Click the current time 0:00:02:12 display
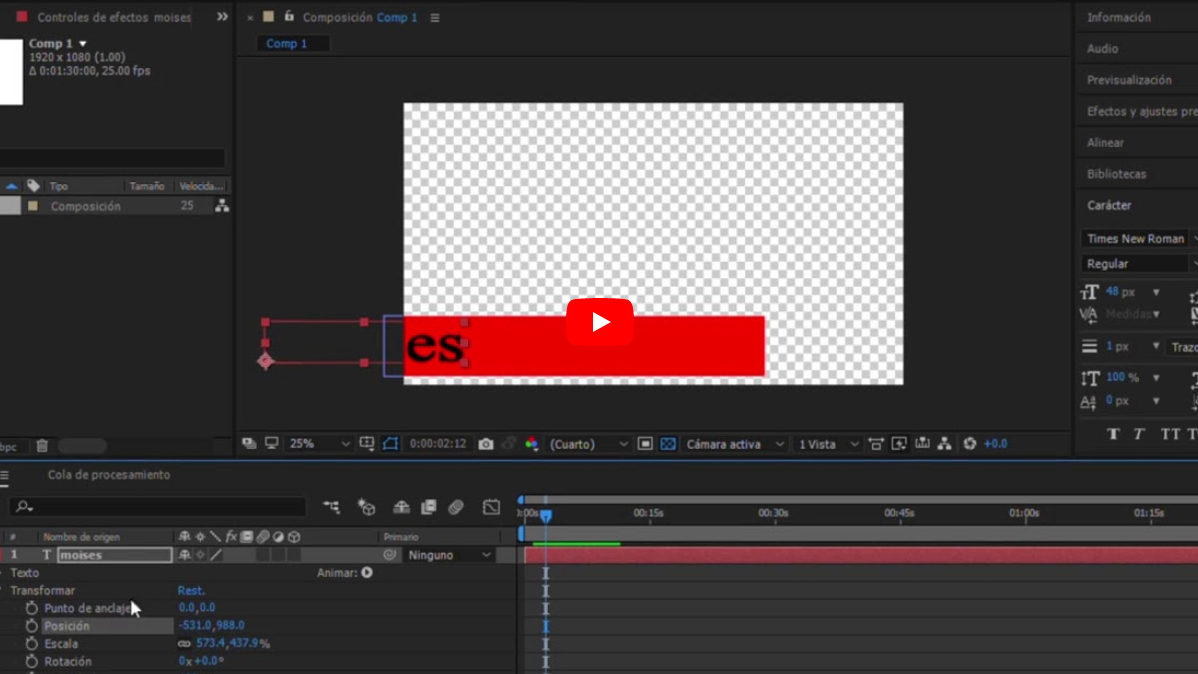Image resolution: width=1198 pixels, height=674 pixels. 438,444
